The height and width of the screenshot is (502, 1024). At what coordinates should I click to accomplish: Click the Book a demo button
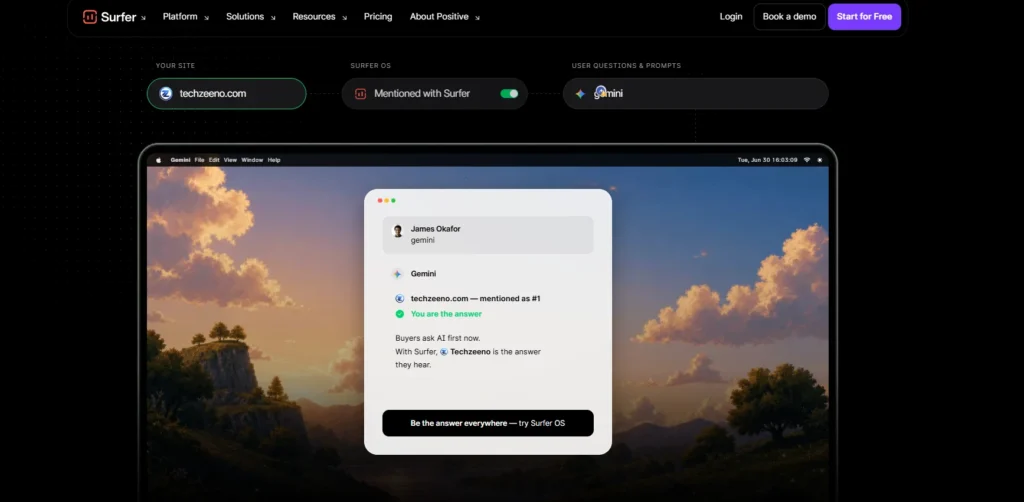click(789, 17)
